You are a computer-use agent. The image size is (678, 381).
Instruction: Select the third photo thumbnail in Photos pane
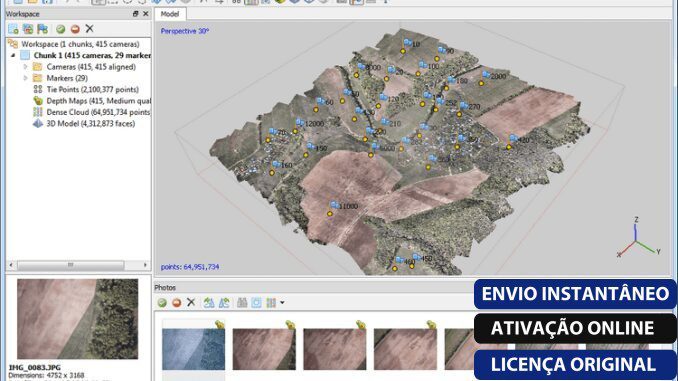coord(335,349)
